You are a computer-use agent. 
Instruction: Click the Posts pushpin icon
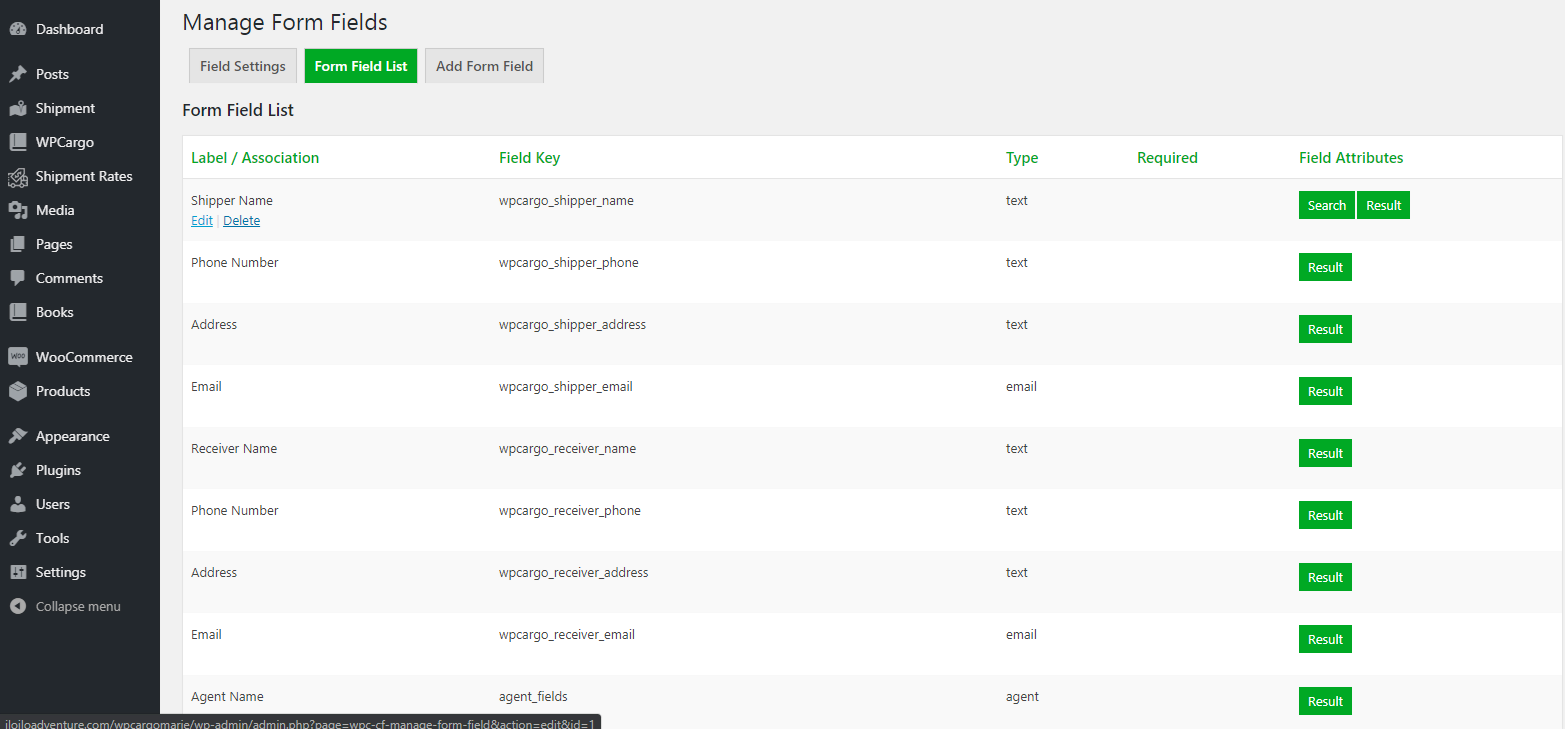17,74
